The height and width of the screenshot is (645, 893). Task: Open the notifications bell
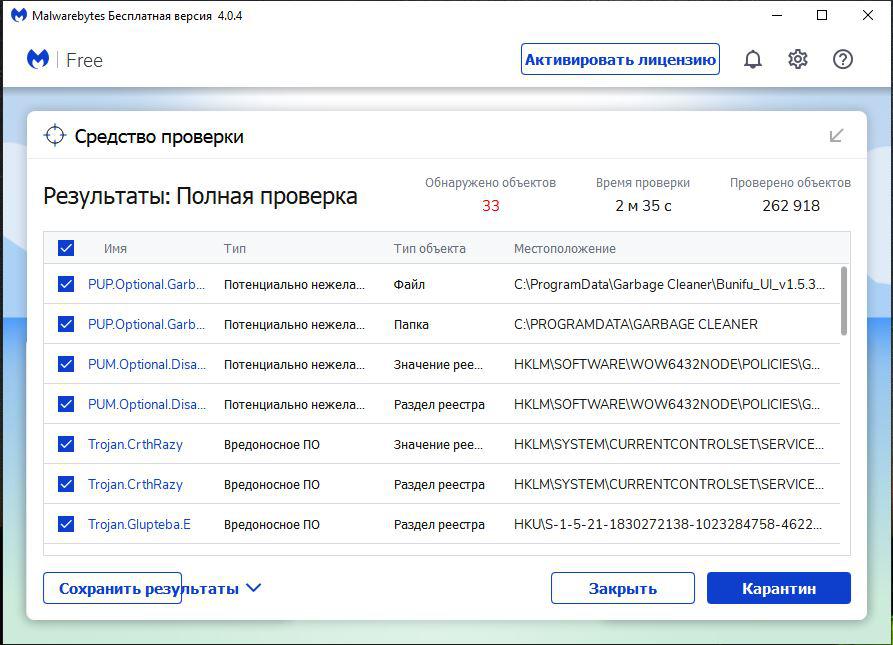[753, 60]
